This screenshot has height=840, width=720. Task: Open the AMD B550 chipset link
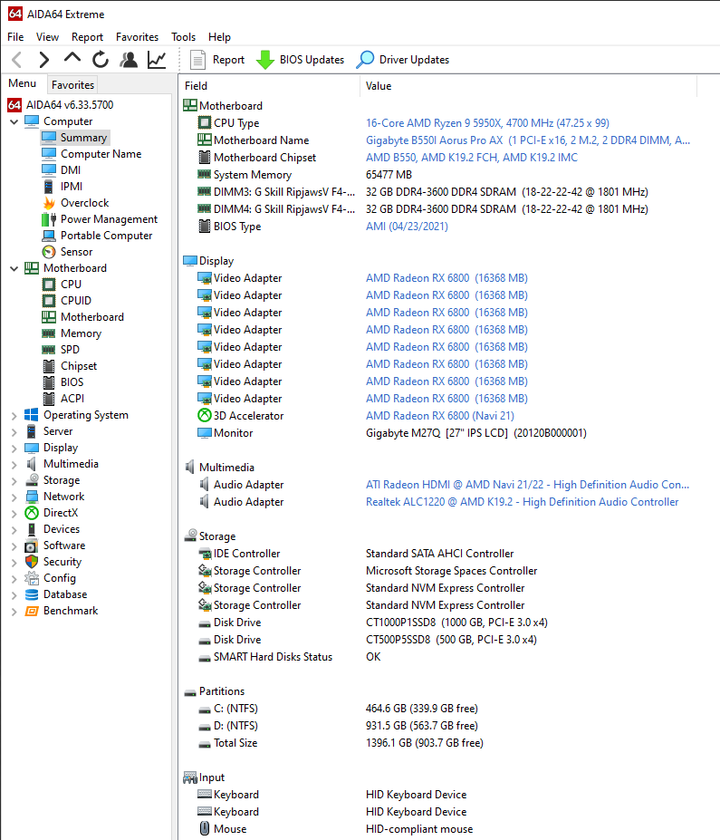pyautogui.click(x=471, y=158)
